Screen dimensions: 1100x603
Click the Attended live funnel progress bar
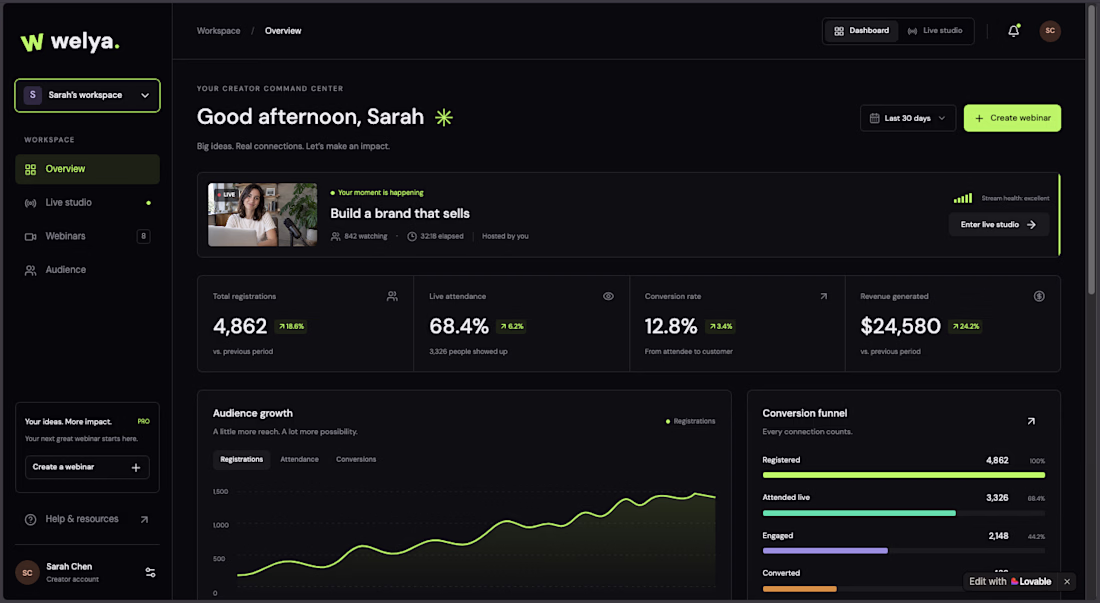[904, 513]
